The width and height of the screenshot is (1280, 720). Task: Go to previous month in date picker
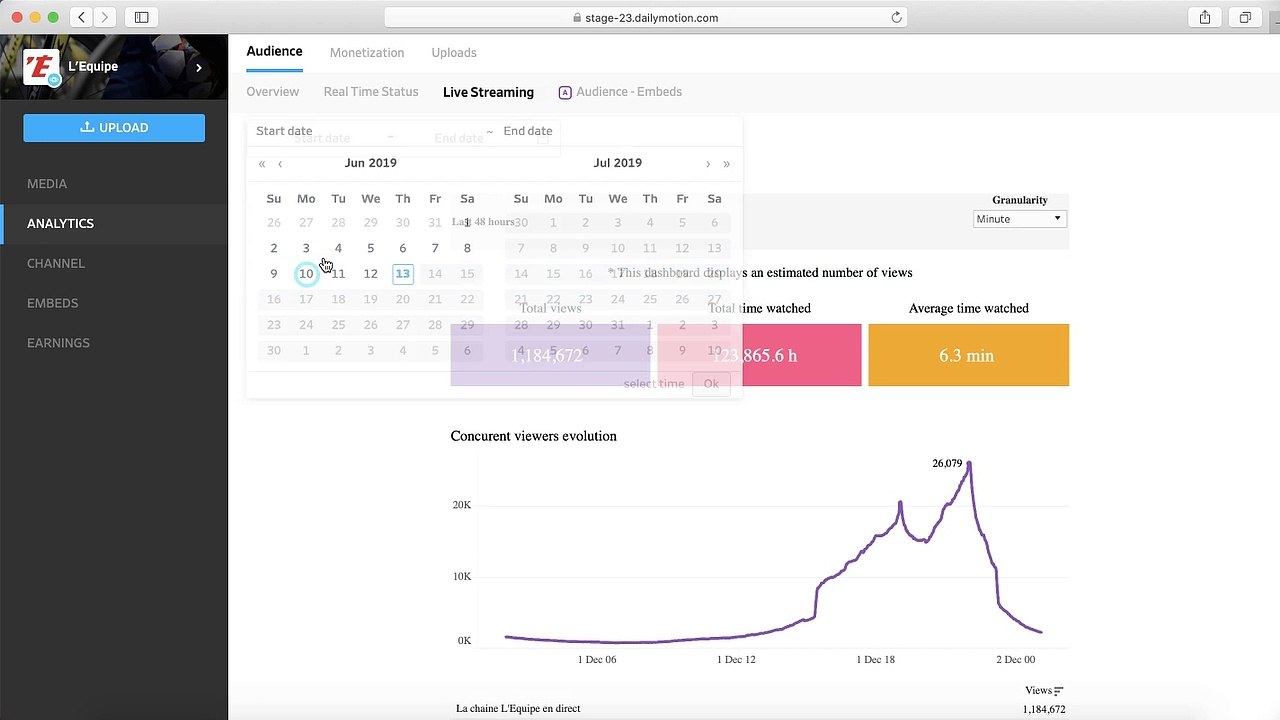(280, 164)
